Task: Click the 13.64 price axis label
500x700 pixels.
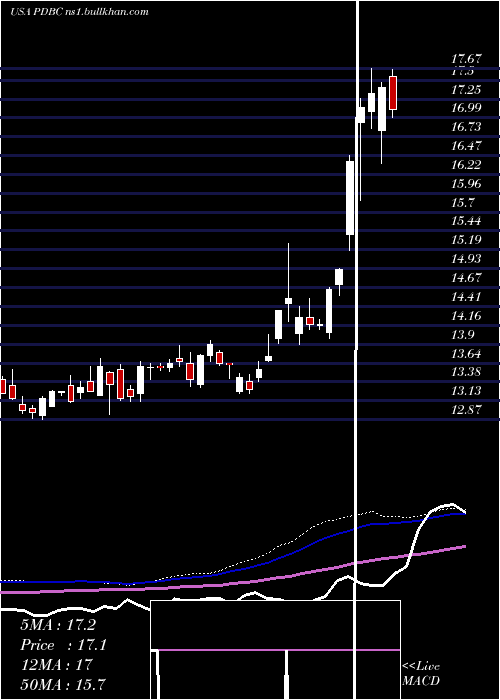Action: (466, 354)
